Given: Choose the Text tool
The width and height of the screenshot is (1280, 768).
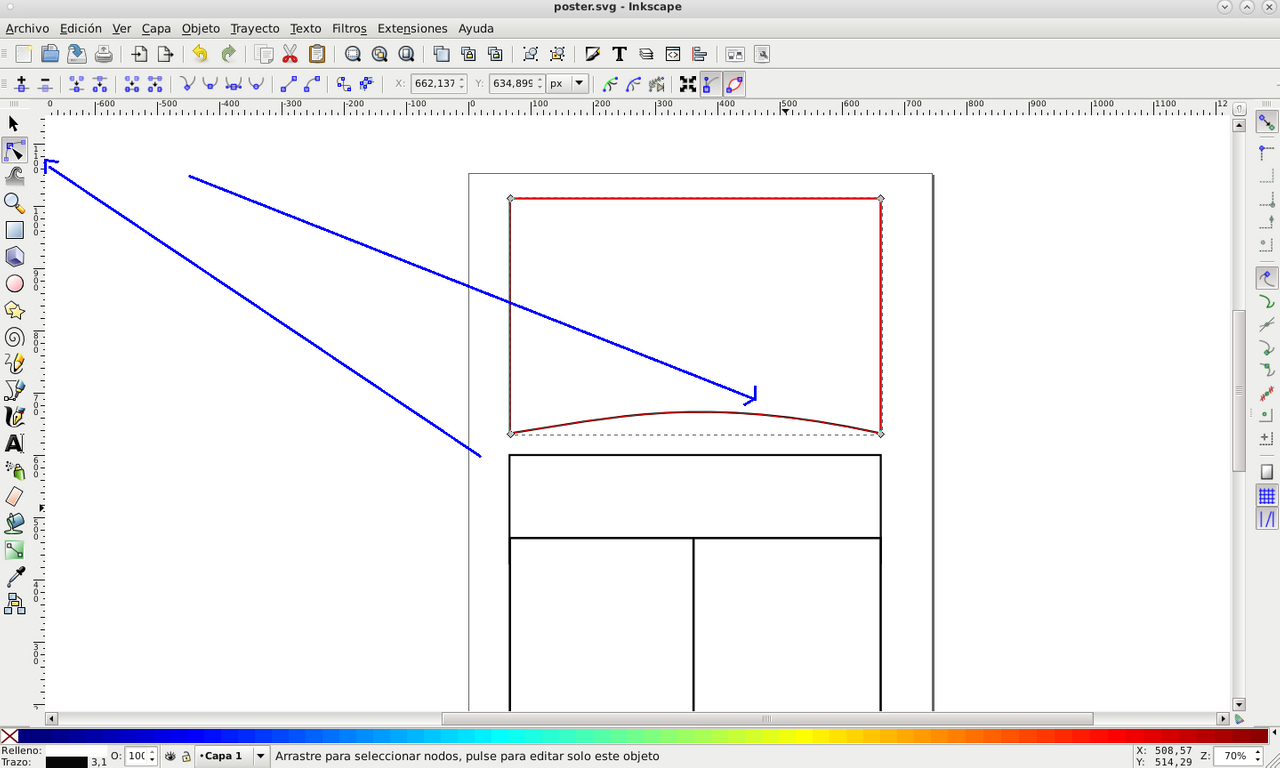Looking at the screenshot, I should point(14,444).
